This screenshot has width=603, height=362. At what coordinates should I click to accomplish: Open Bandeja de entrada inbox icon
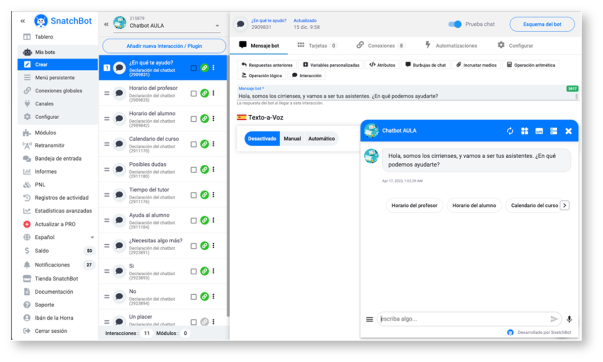pos(27,158)
